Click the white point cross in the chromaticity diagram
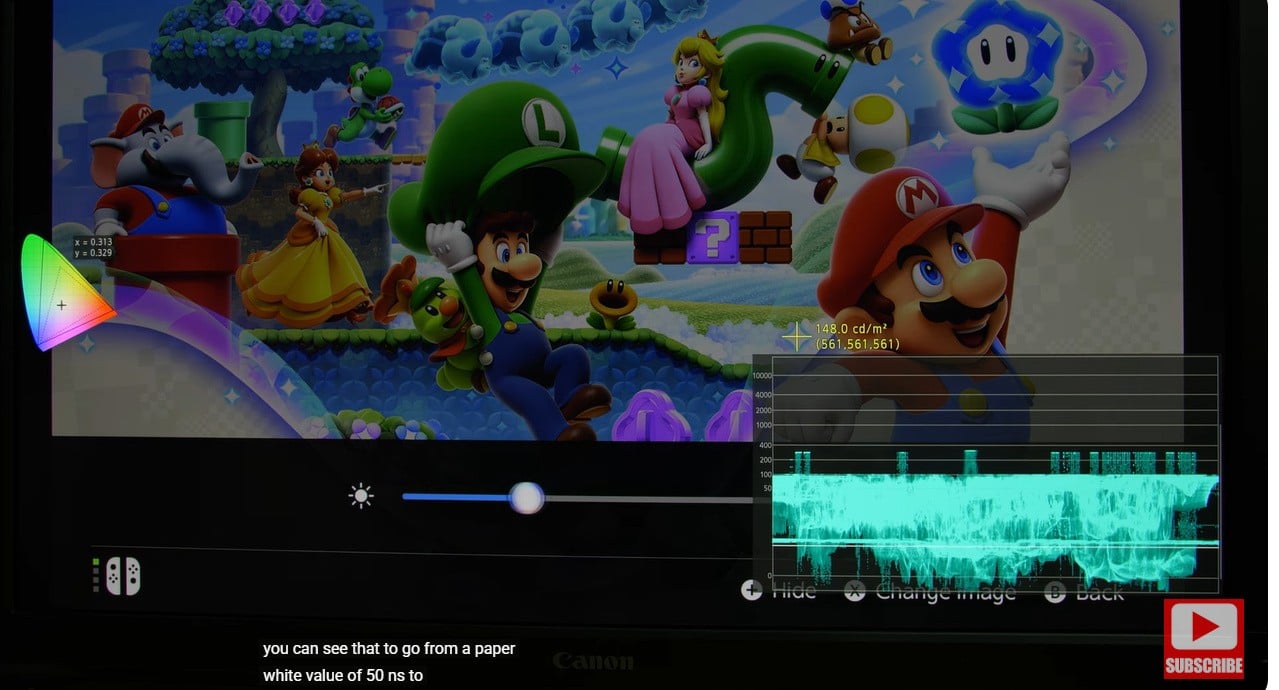1279x690 pixels. point(62,304)
